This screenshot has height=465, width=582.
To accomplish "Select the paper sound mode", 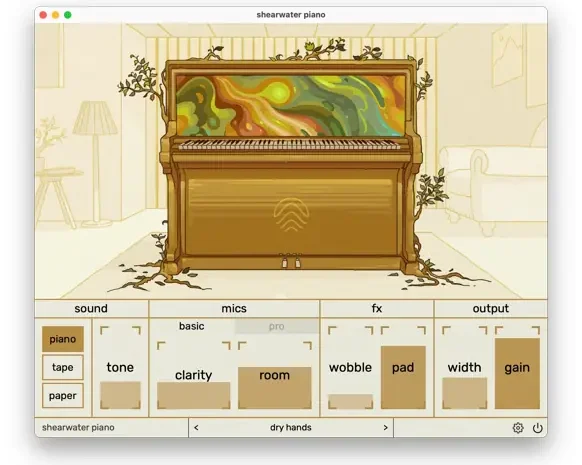I will 63,396.
